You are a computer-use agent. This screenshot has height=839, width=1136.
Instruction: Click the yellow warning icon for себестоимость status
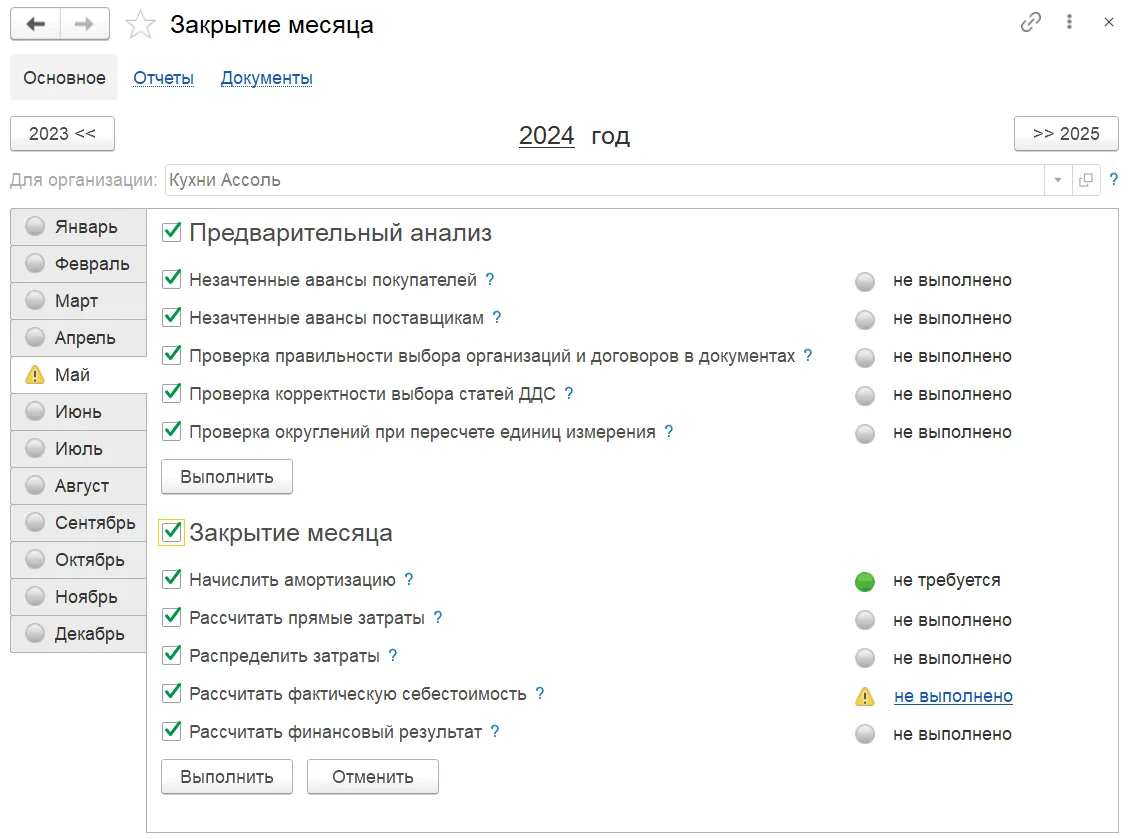[864, 696]
